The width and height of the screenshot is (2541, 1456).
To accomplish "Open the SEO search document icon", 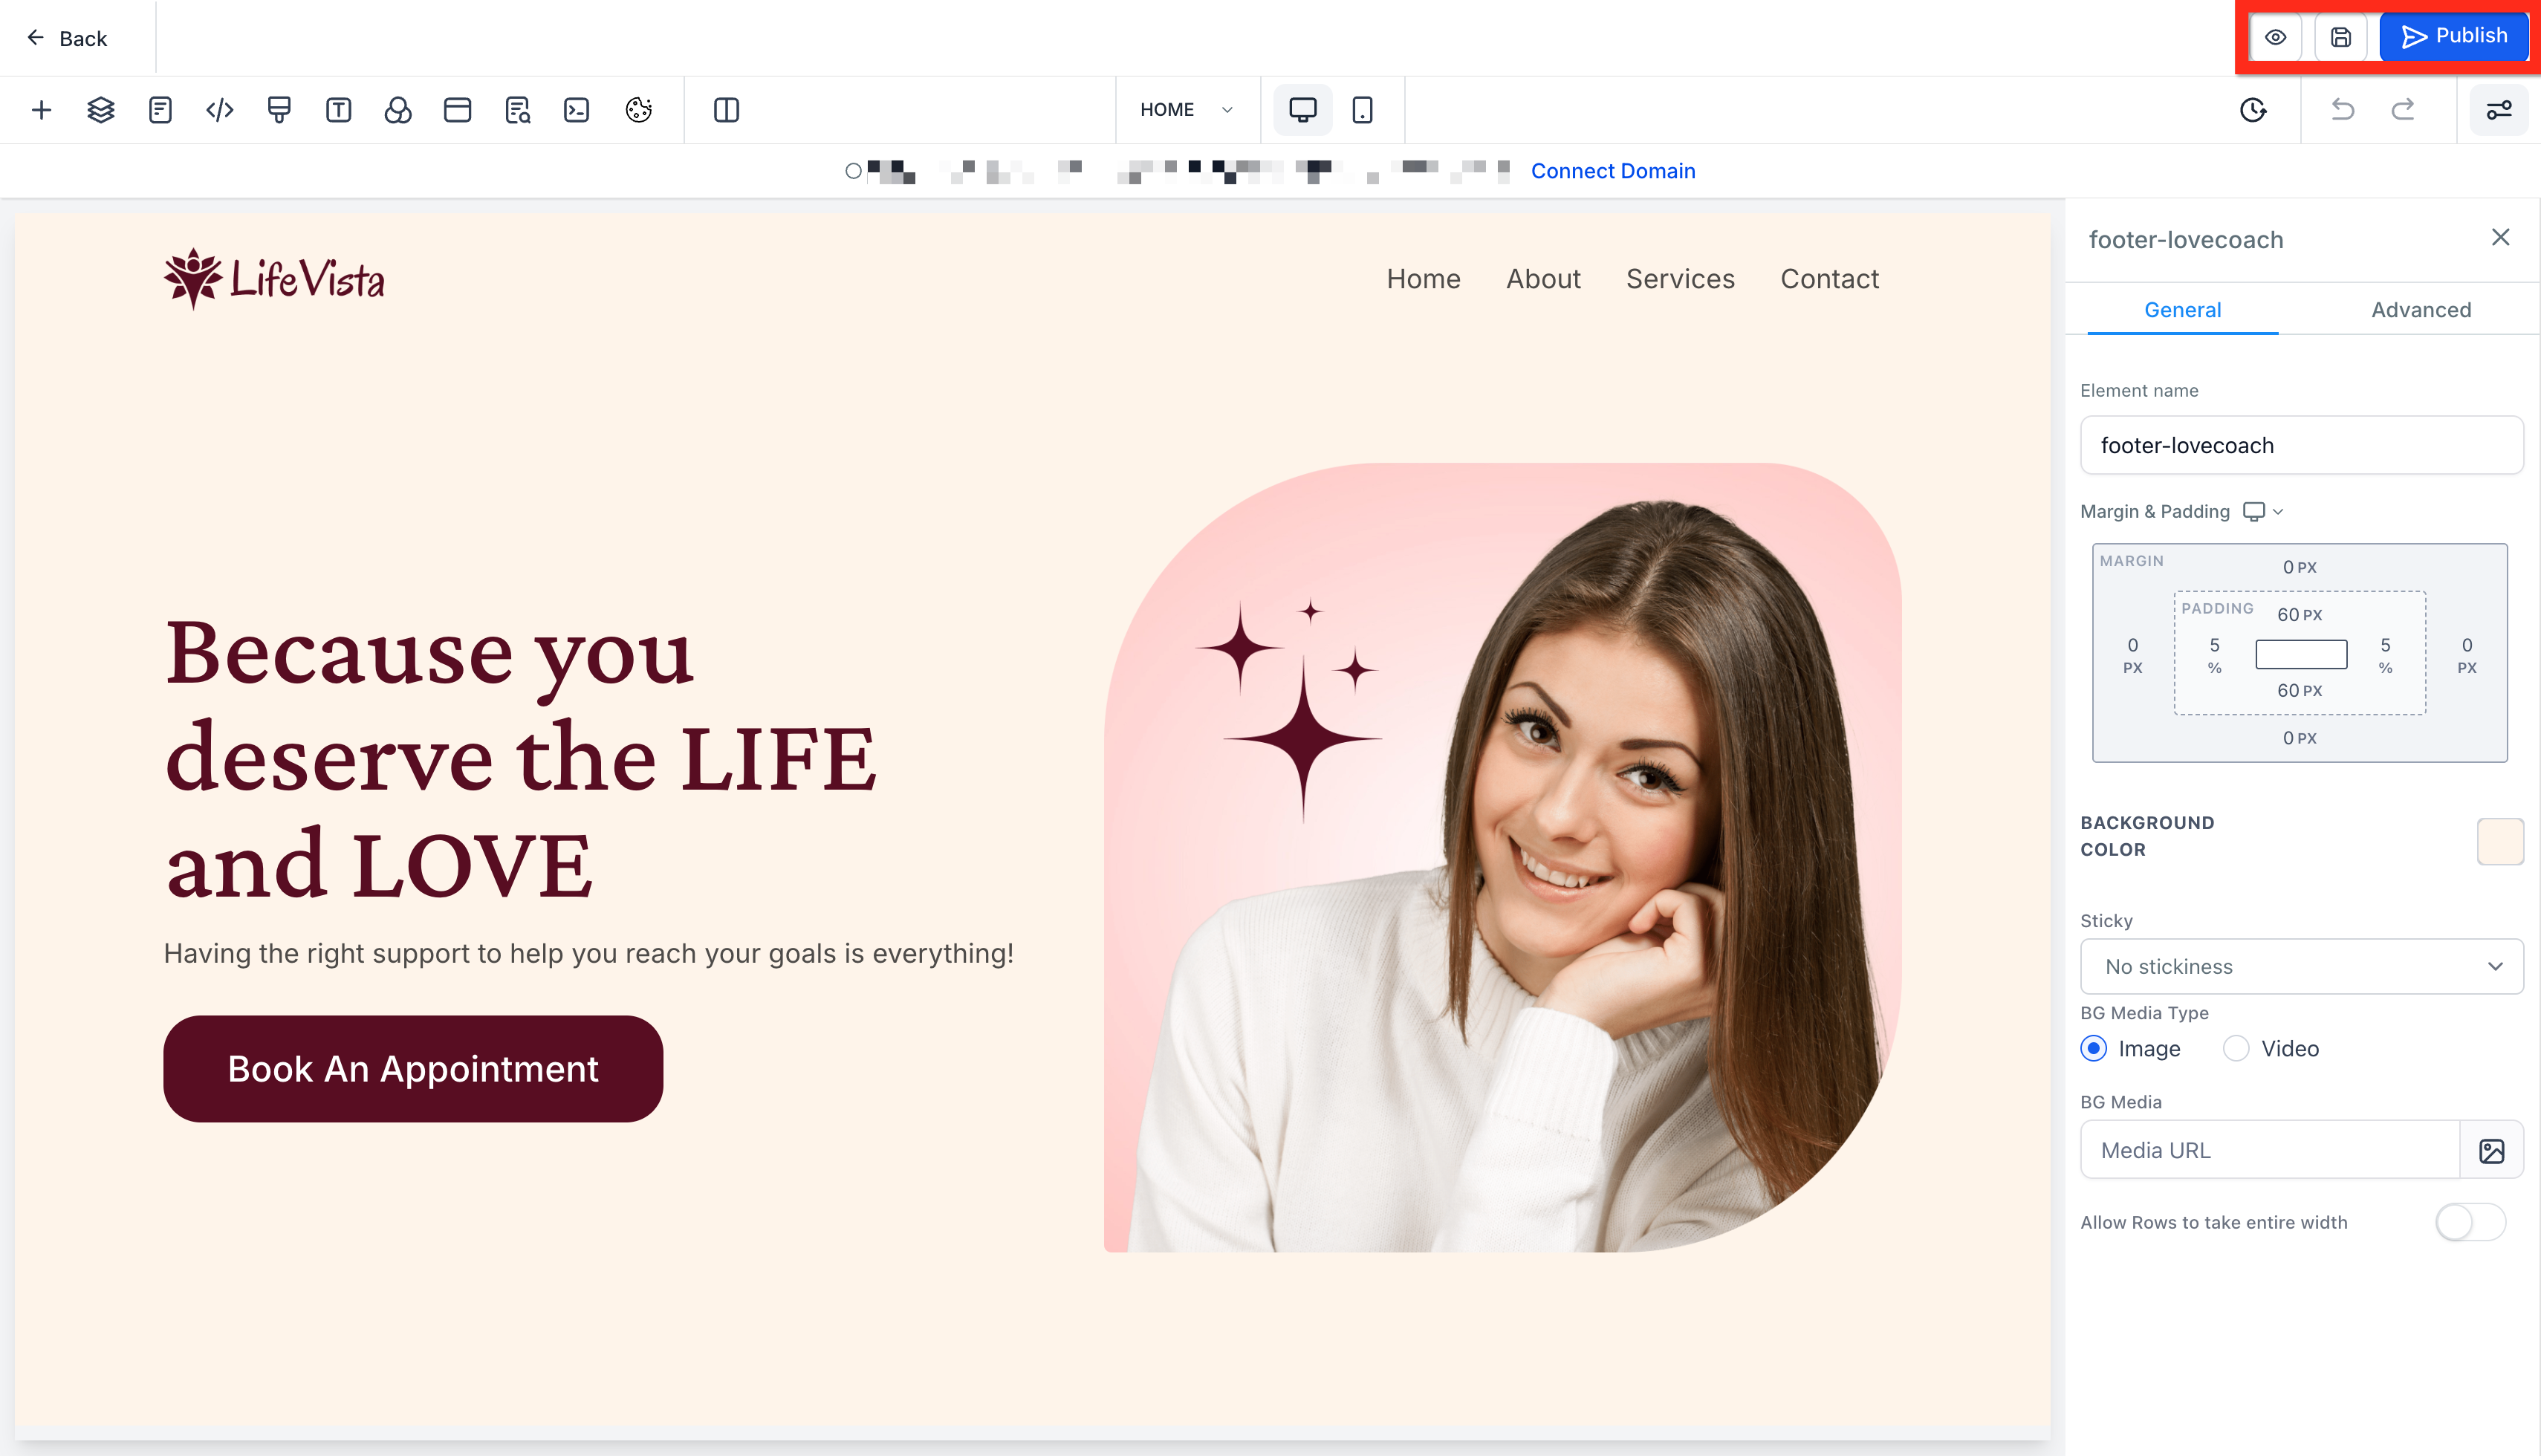I will click(x=517, y=110).
